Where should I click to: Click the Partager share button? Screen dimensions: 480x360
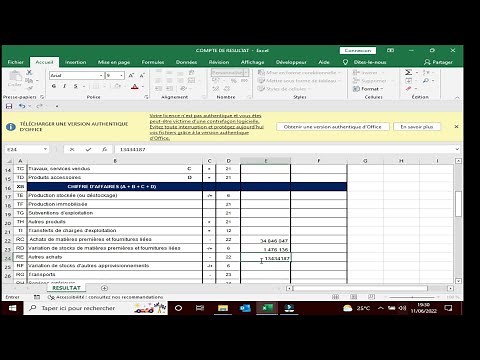coord(438,62)
